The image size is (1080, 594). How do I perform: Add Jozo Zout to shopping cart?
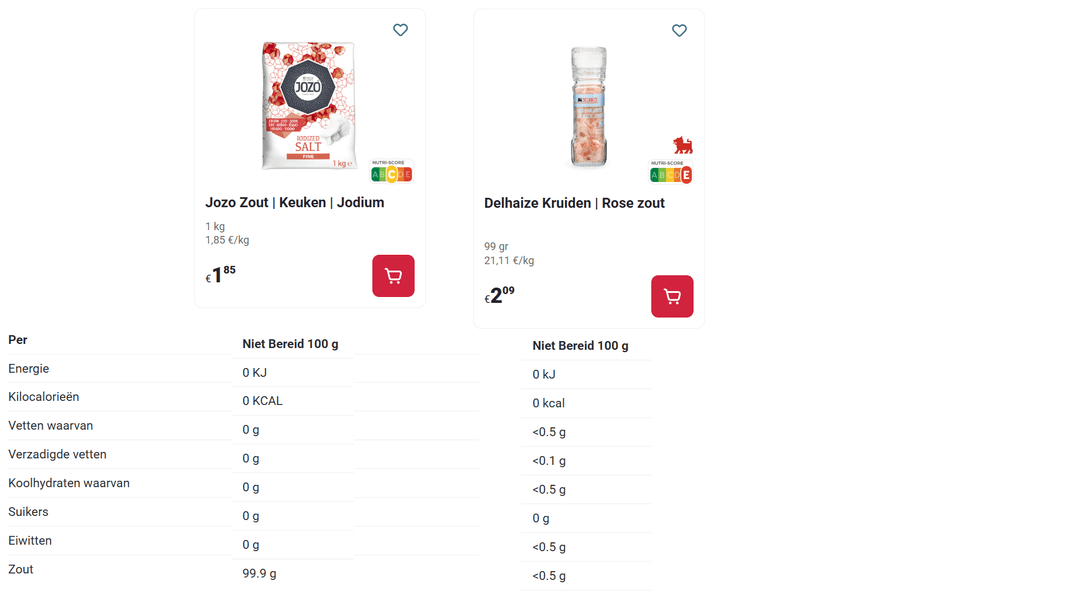point(393,276)
